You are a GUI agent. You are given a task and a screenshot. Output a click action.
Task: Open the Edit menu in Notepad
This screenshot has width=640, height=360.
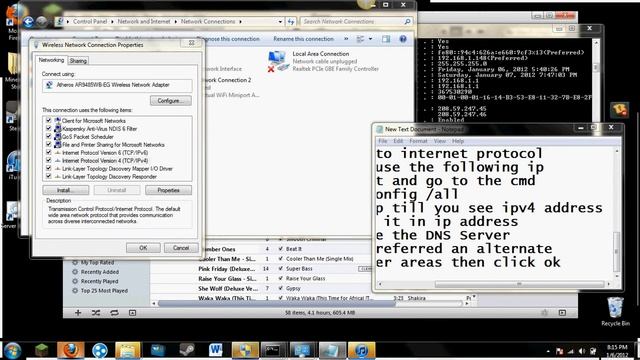[x=398, y=141]
